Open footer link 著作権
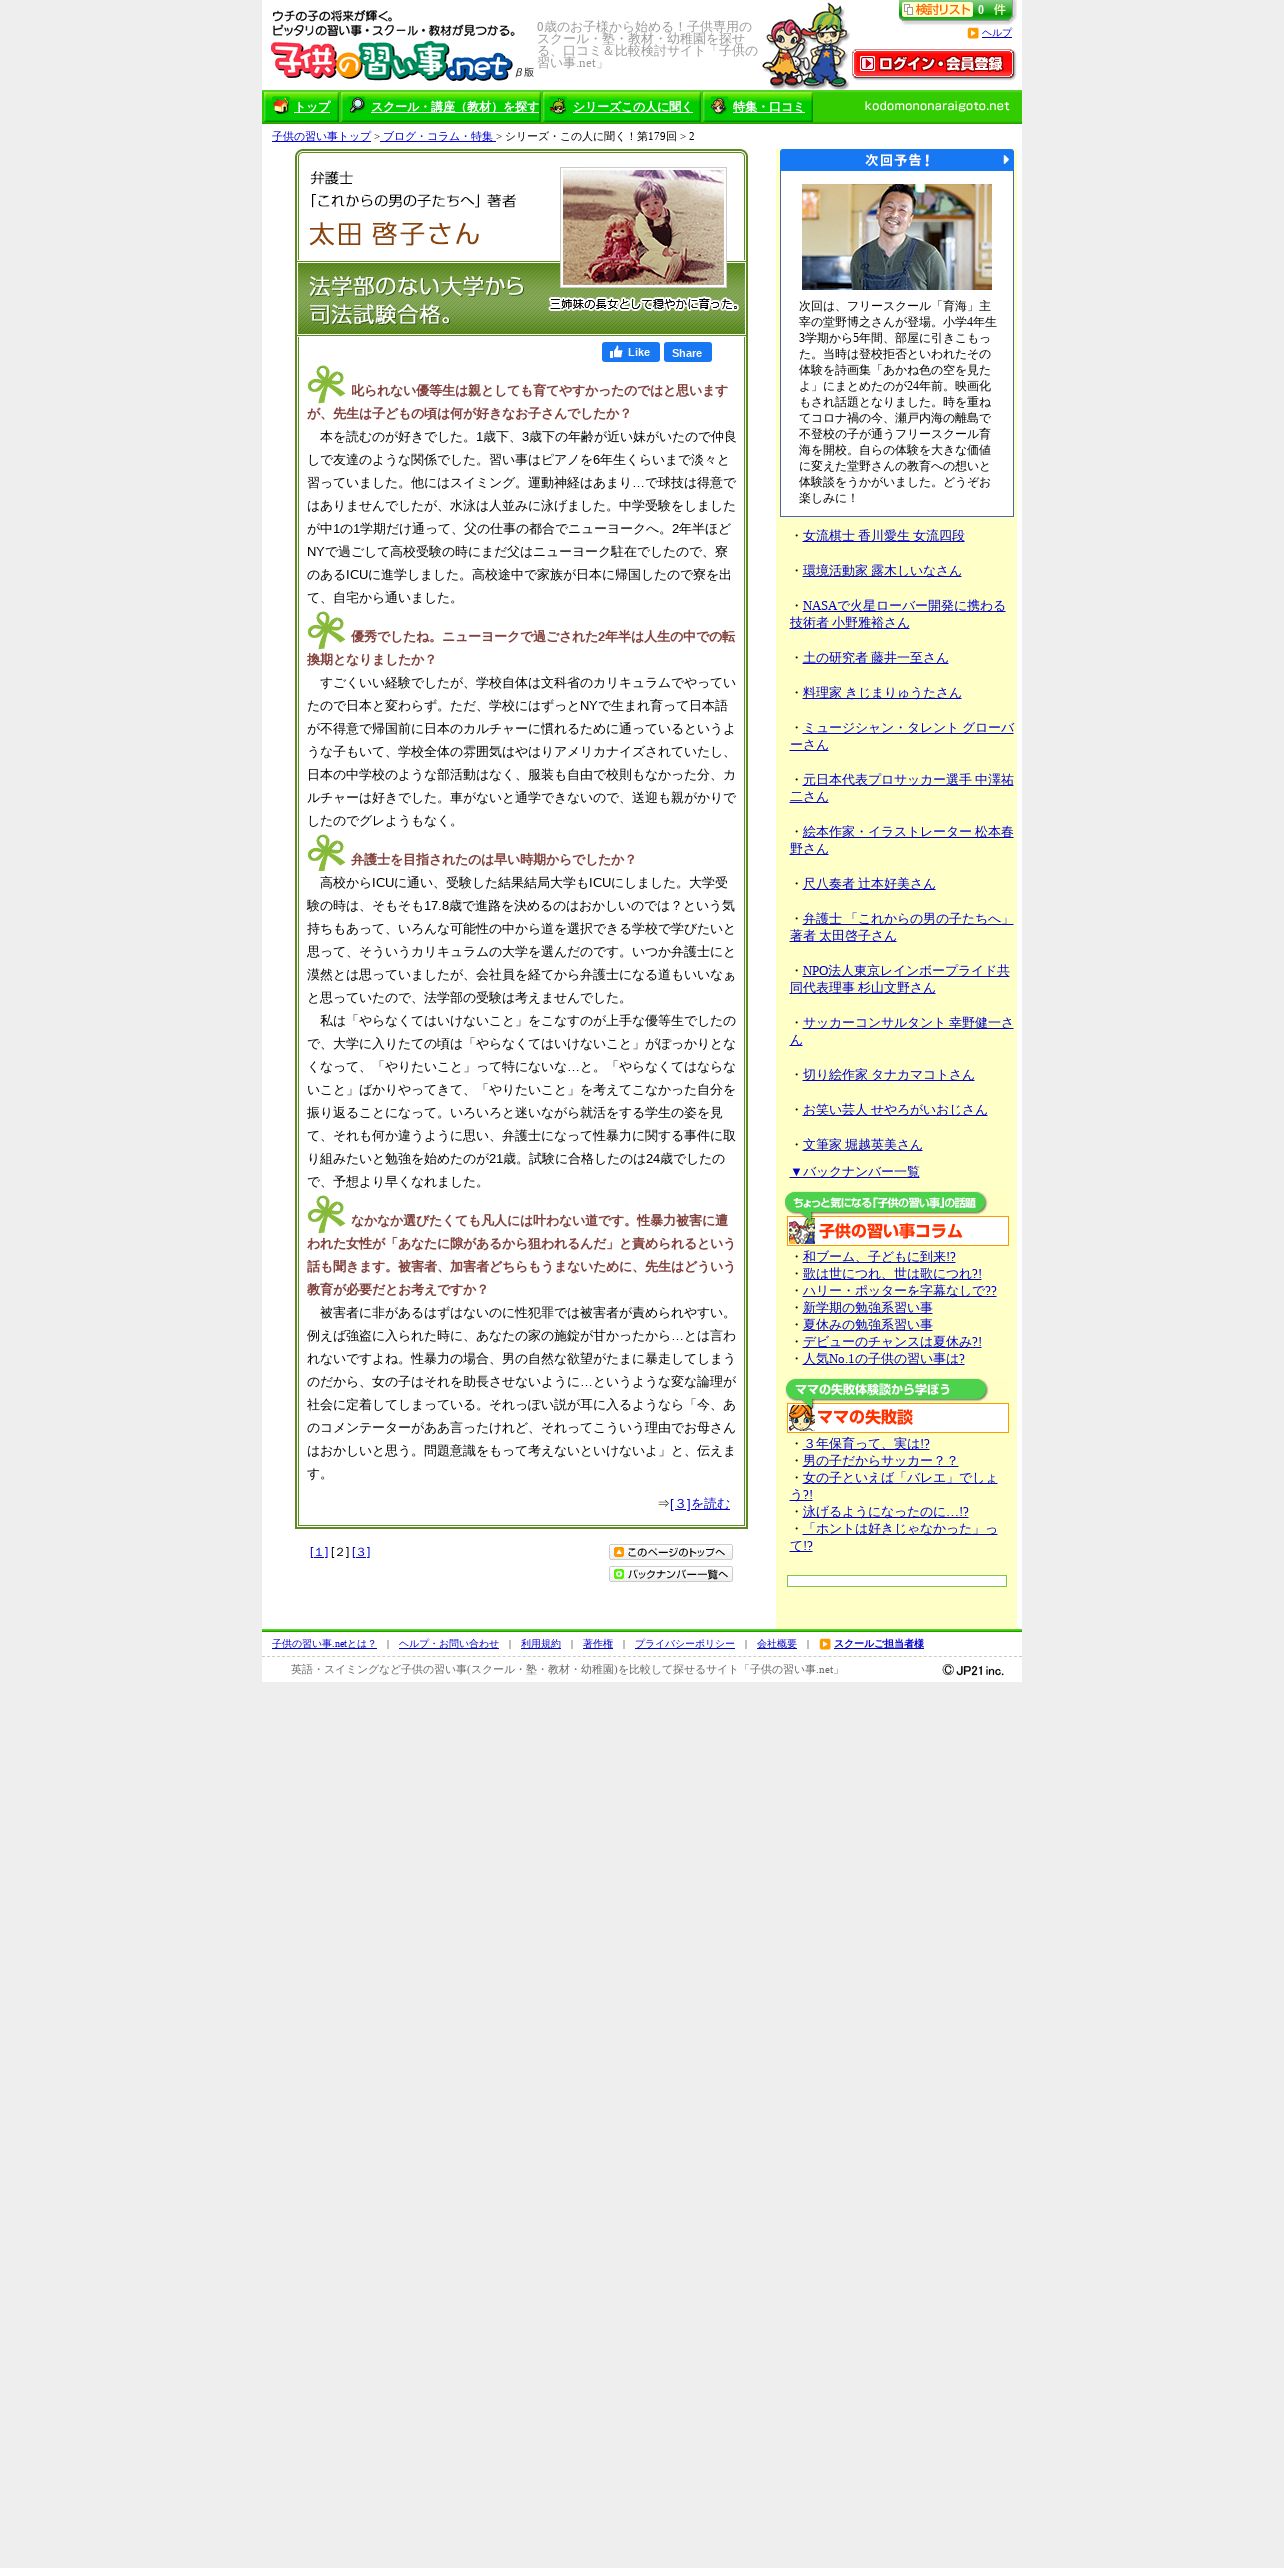Screen dimensions: 1284x2568 (x=597, y=1644)
